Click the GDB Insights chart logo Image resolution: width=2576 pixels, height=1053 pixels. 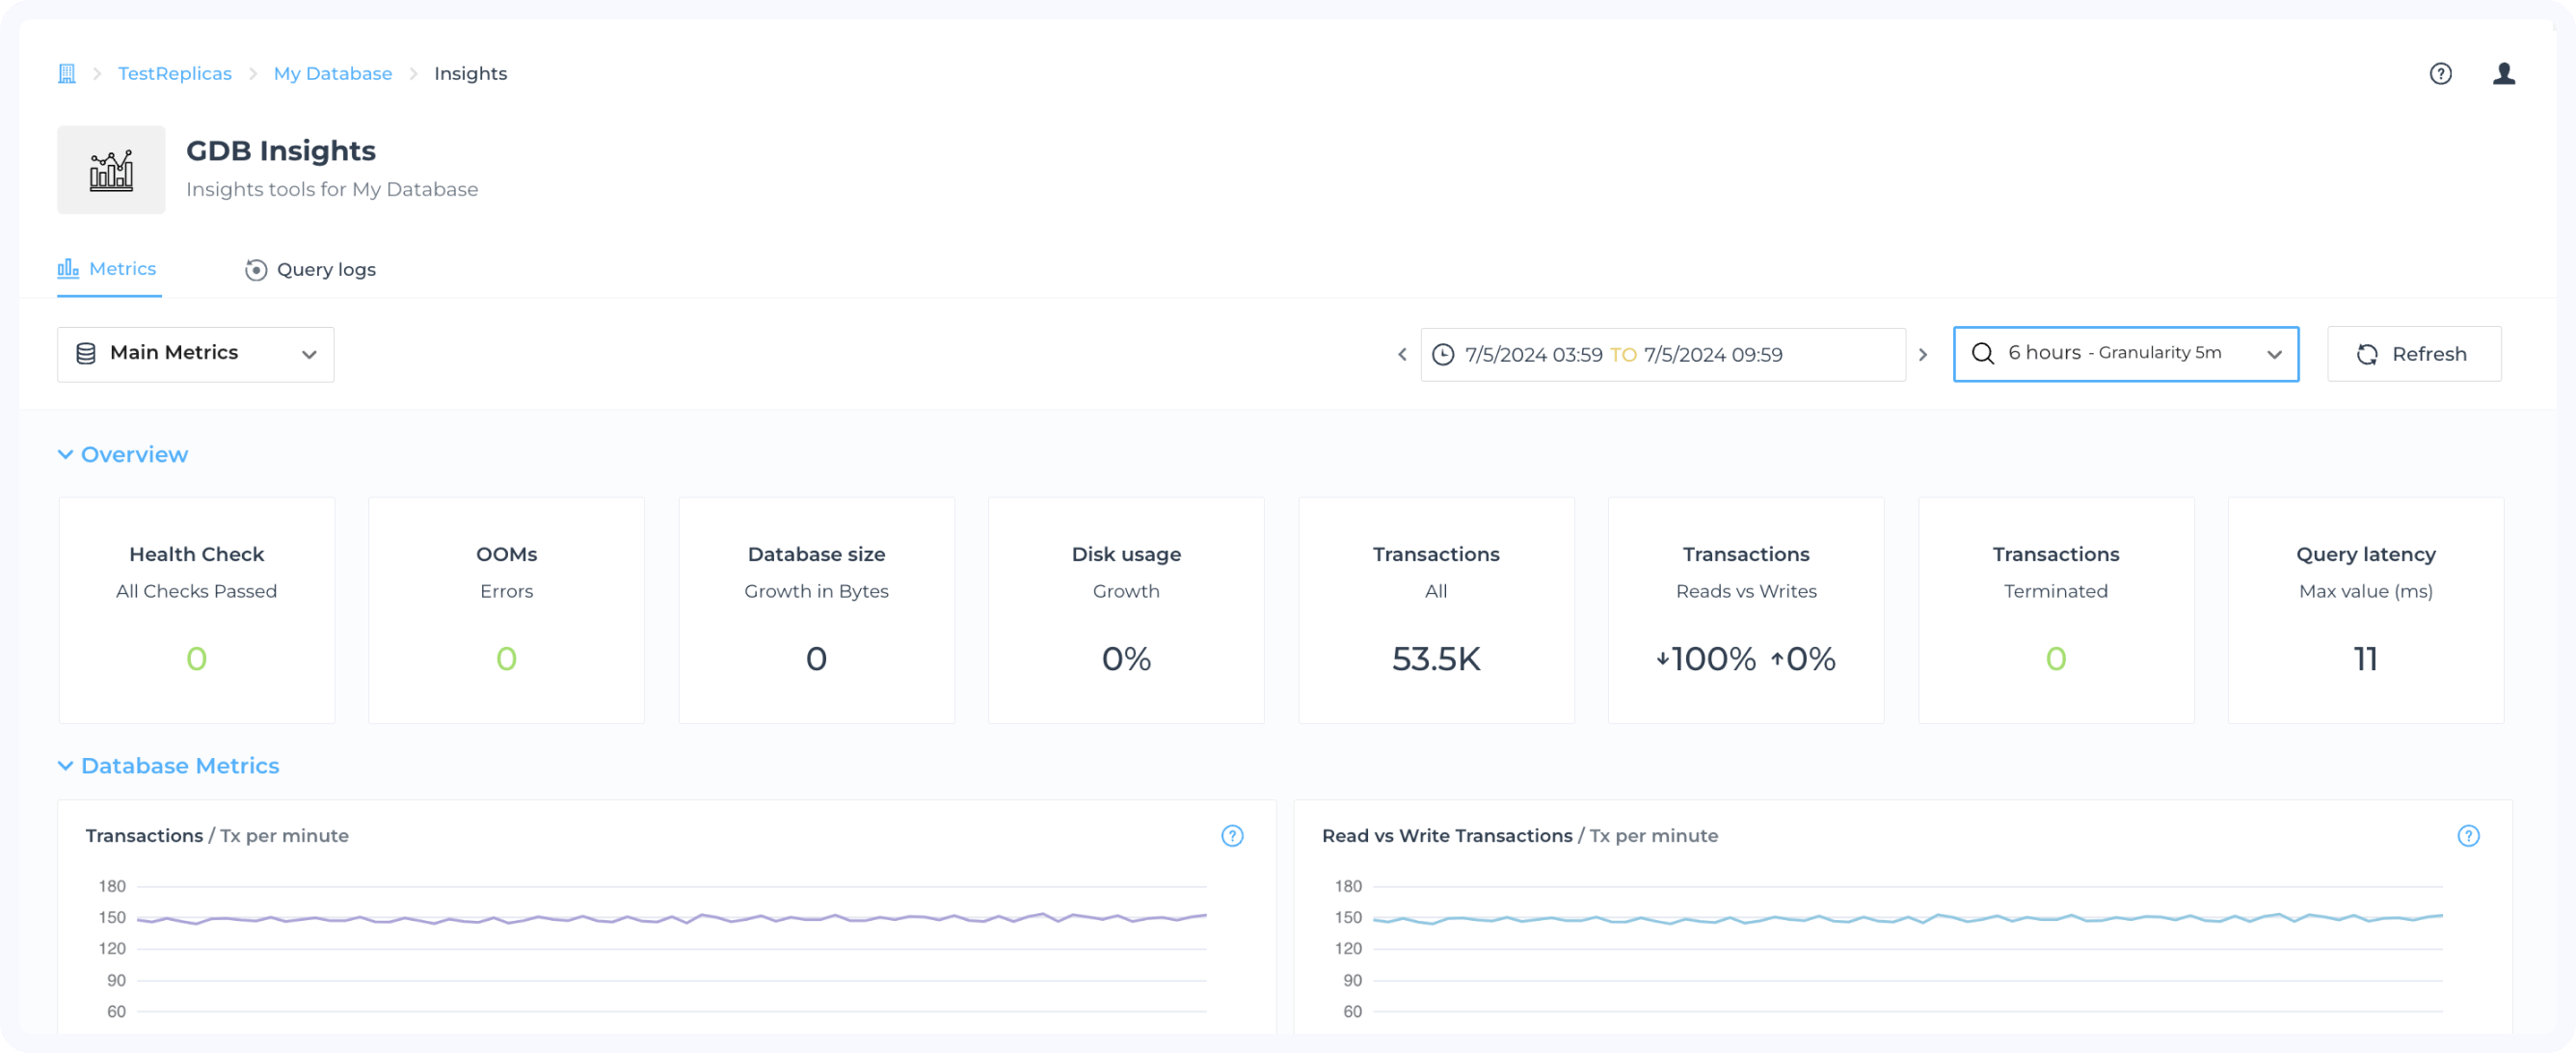coord(111,170)
